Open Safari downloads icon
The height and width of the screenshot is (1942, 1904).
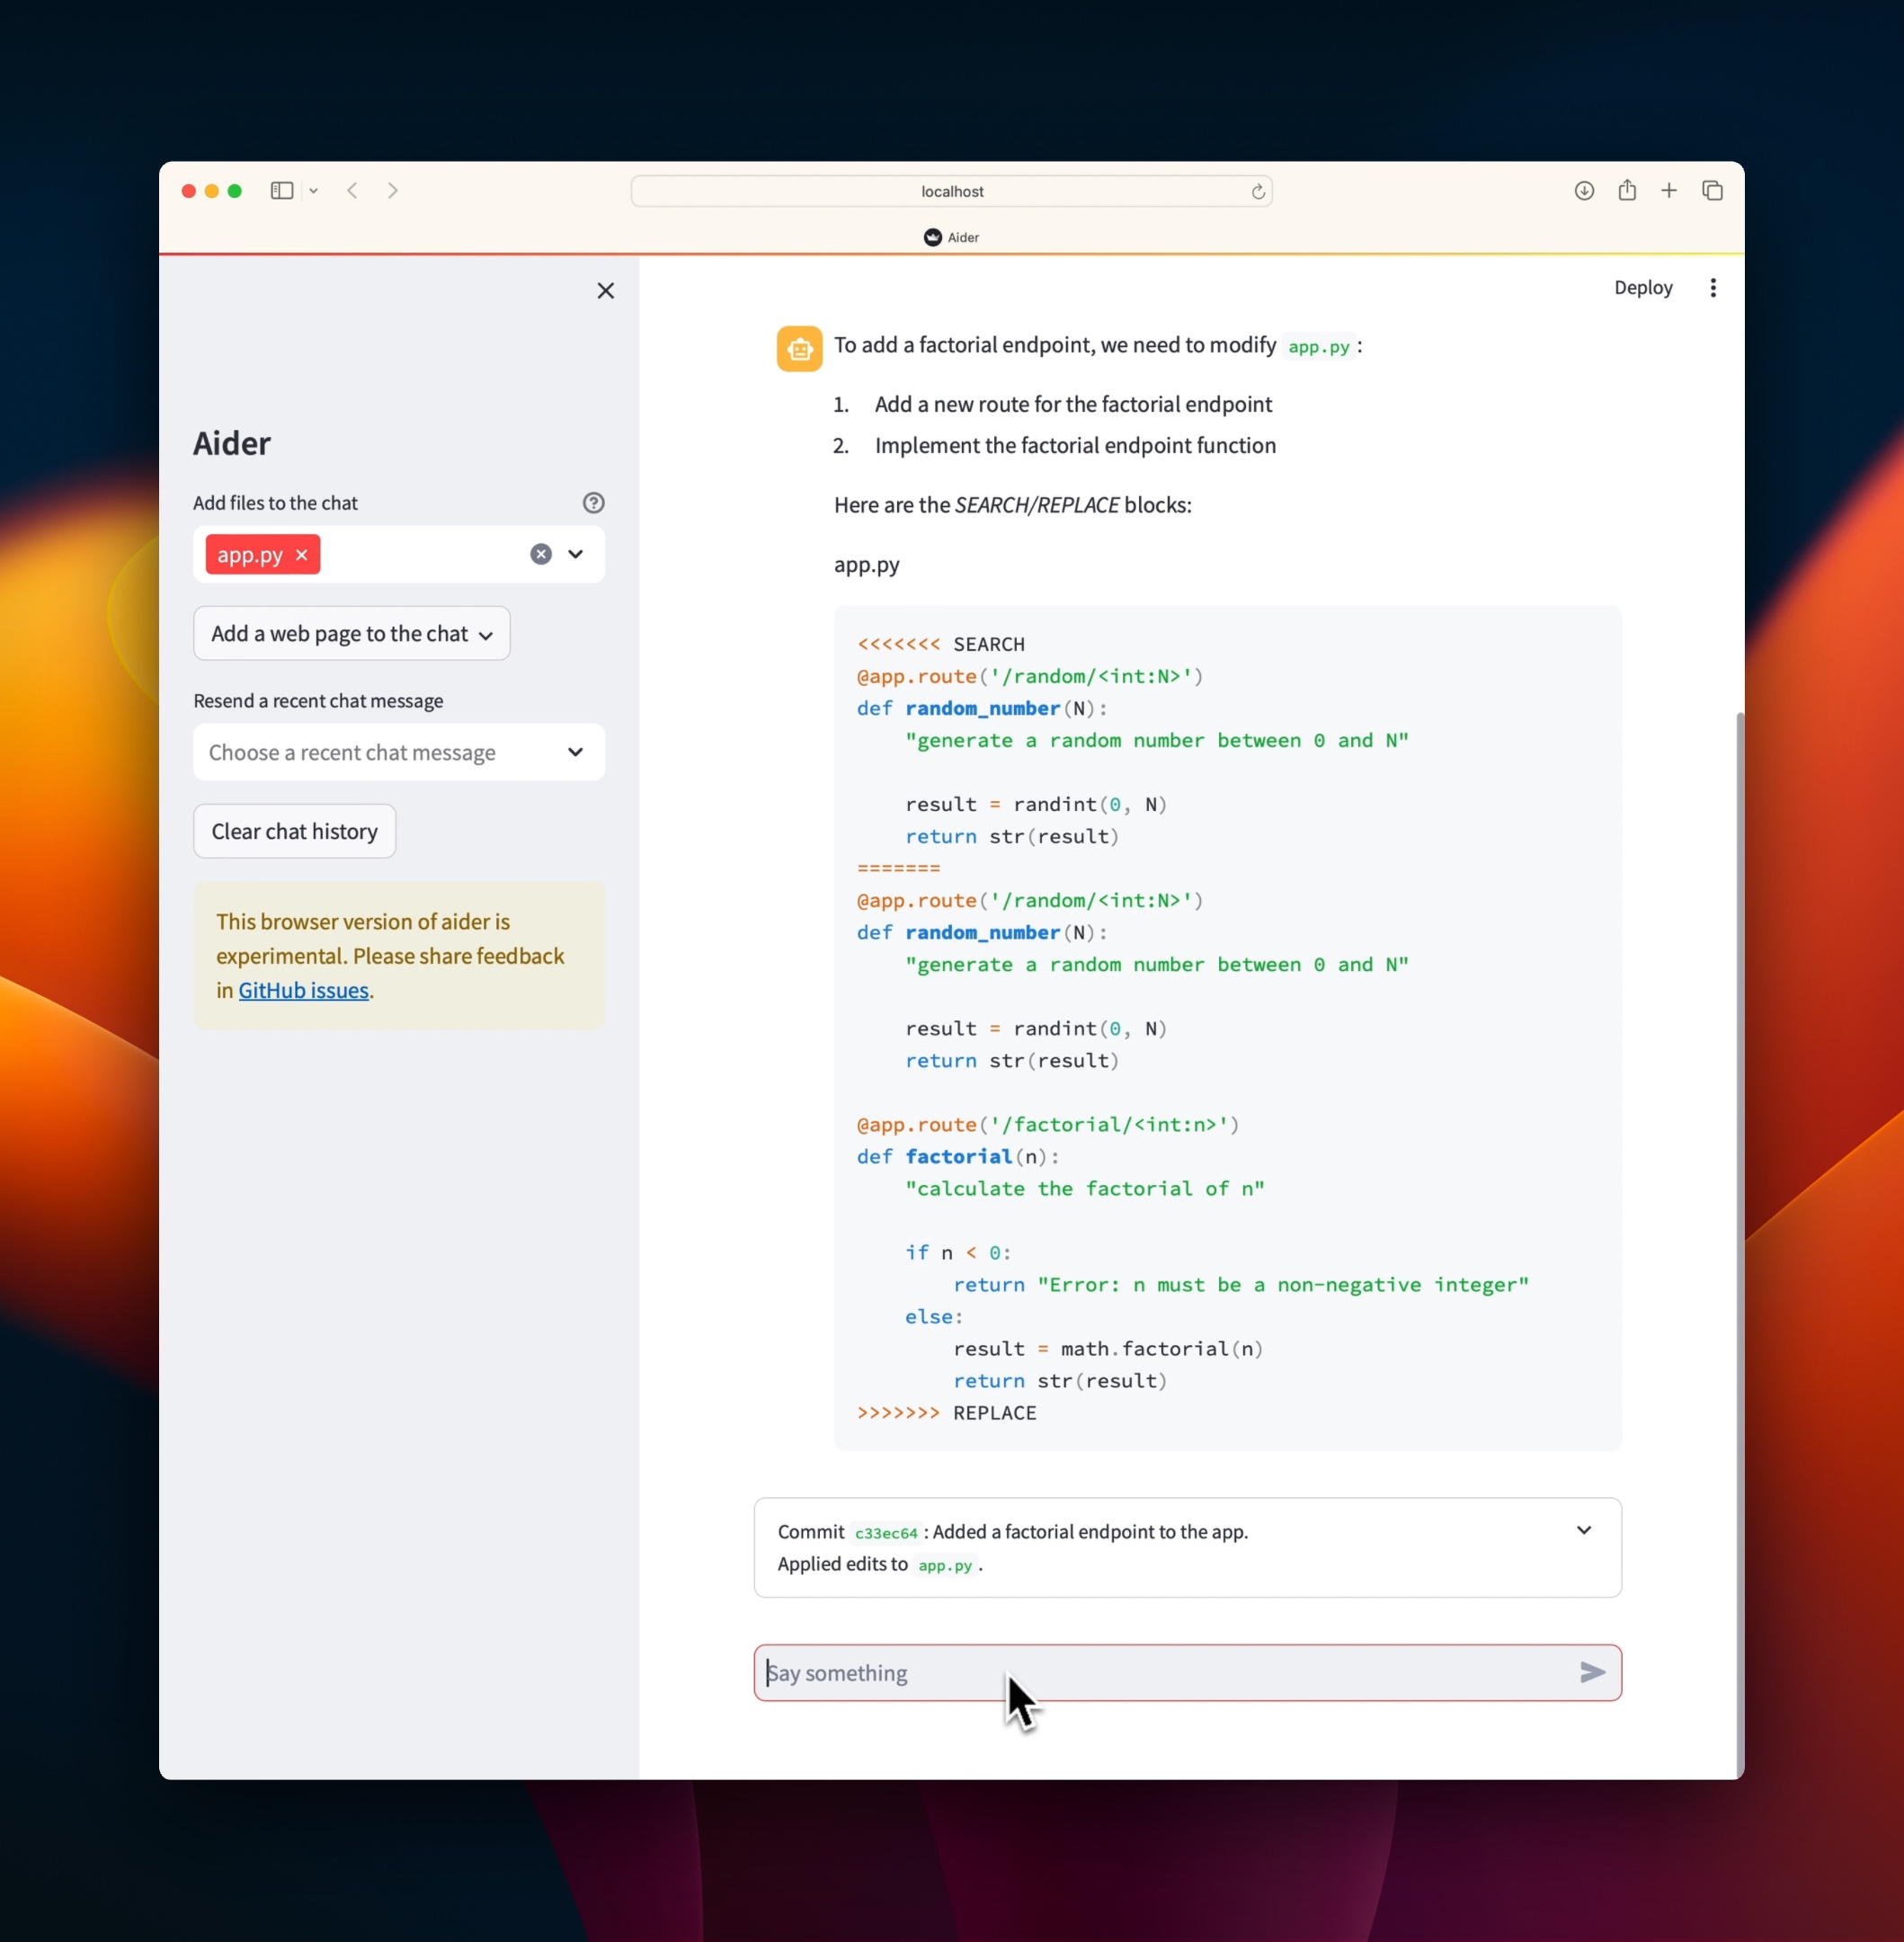[x=1584, y=191]
